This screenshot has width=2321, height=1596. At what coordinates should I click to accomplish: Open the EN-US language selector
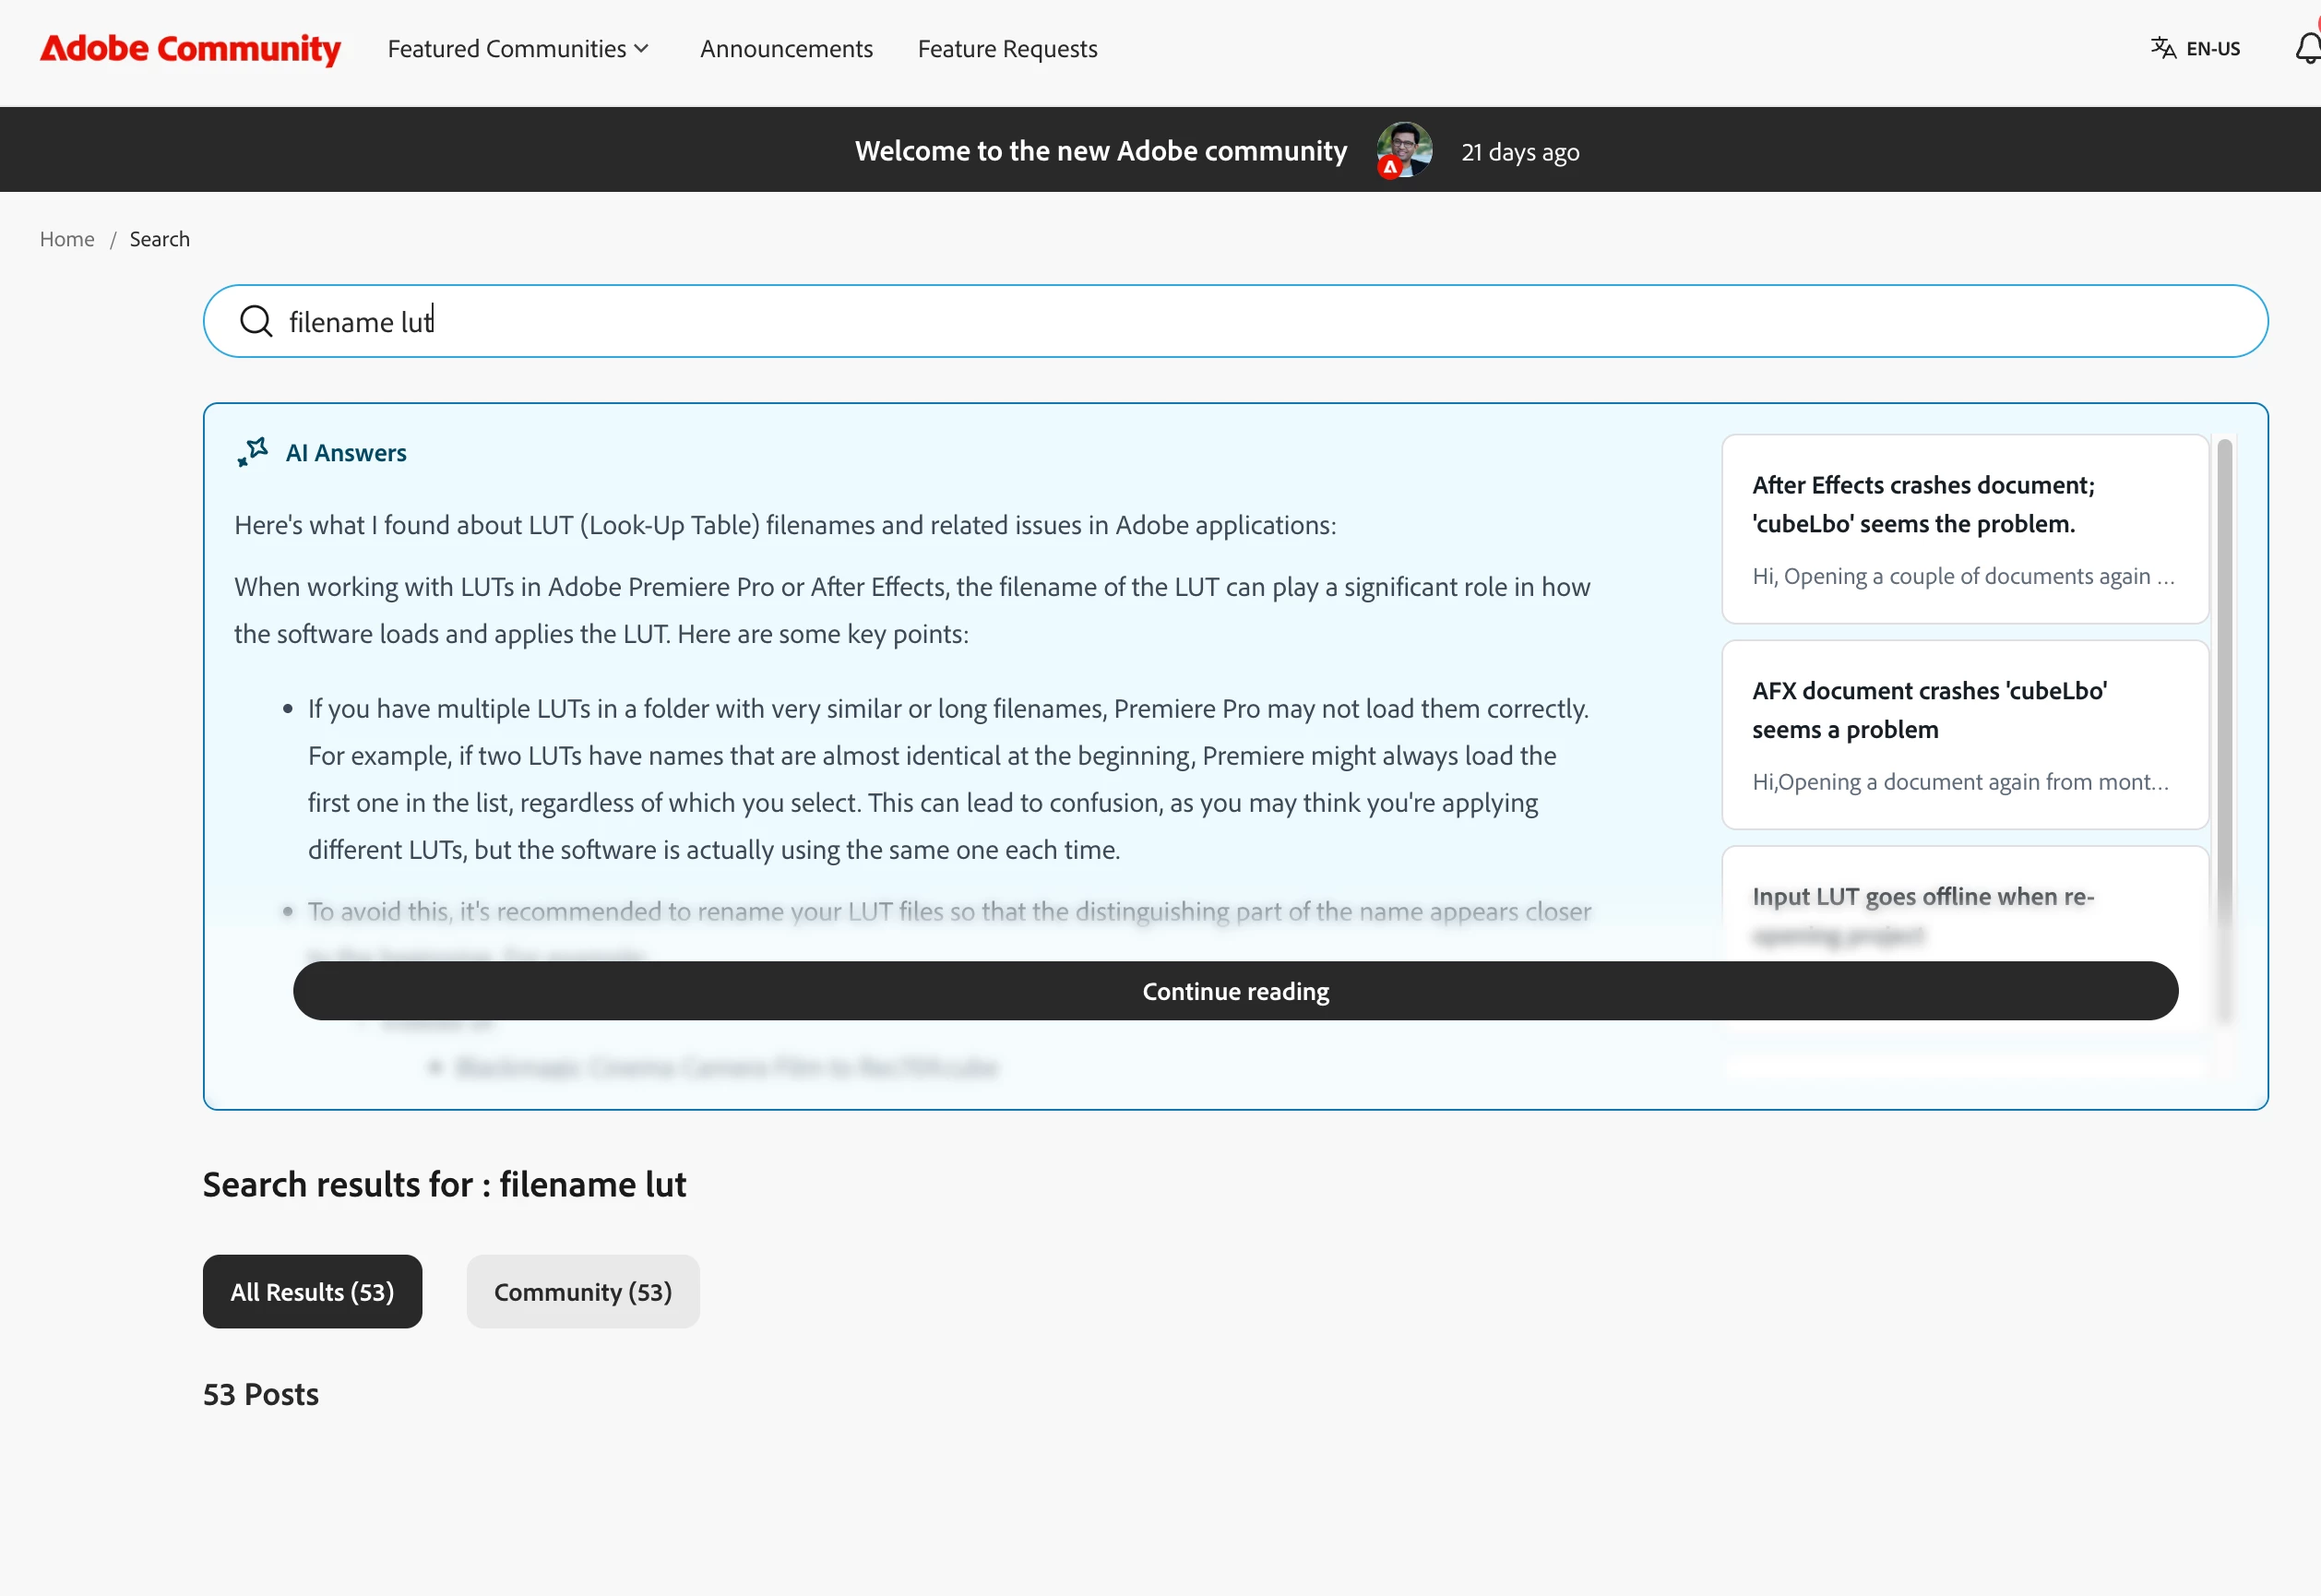point(2212,49)
